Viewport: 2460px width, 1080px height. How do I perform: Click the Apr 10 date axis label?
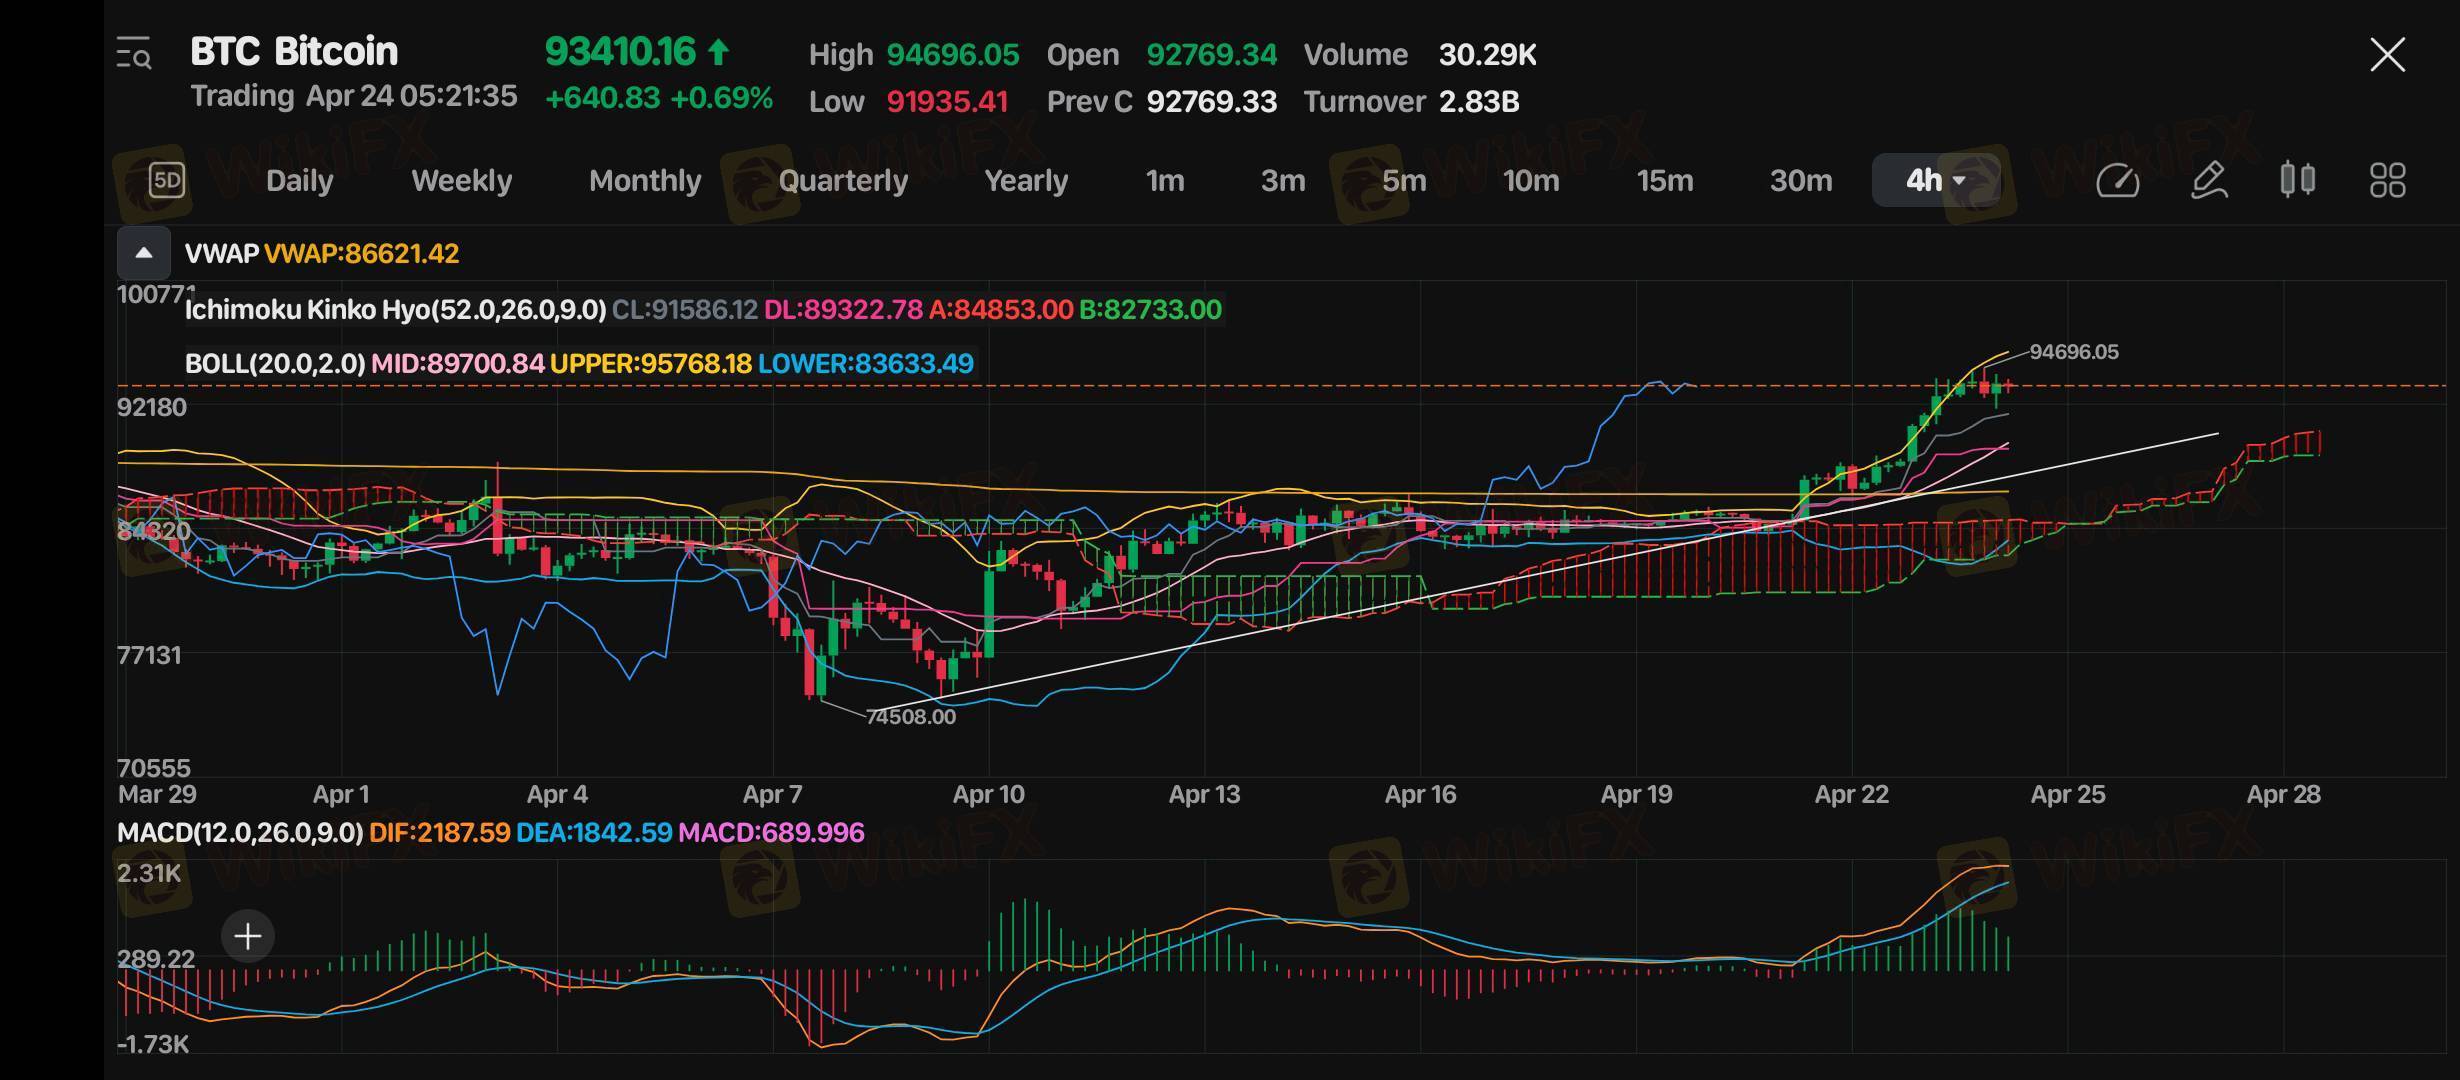click(x=988, y=795)
